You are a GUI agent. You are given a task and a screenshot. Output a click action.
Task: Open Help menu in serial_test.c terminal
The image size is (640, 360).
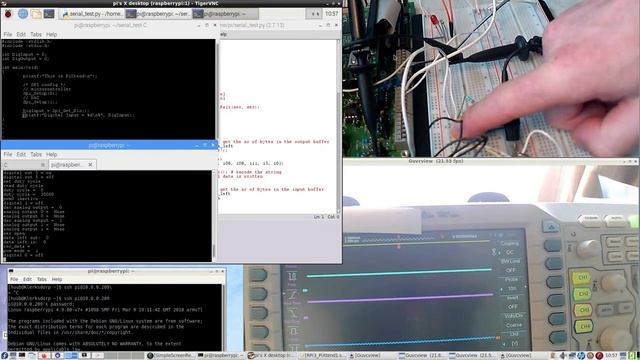pos(51,34)
